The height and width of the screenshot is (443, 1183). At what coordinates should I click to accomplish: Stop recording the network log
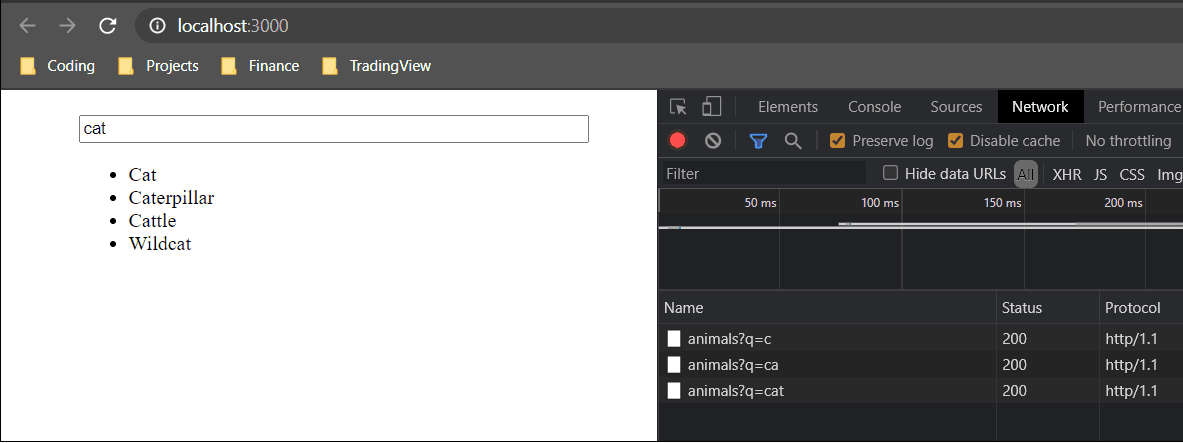[678, 140]
